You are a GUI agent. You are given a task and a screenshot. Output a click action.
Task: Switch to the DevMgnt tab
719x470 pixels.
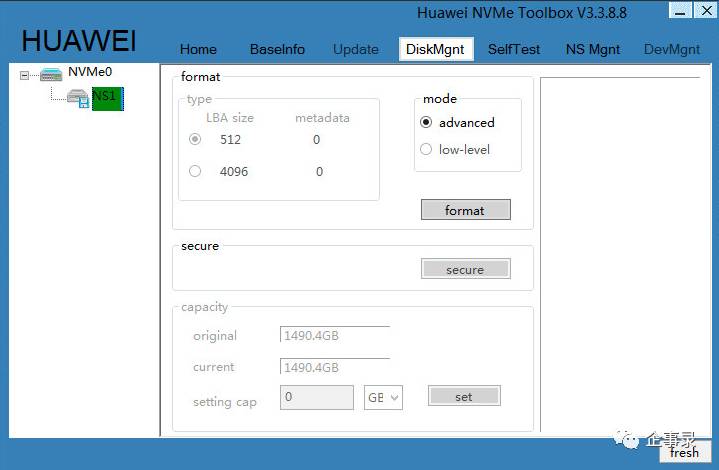[x=672, y=49]
